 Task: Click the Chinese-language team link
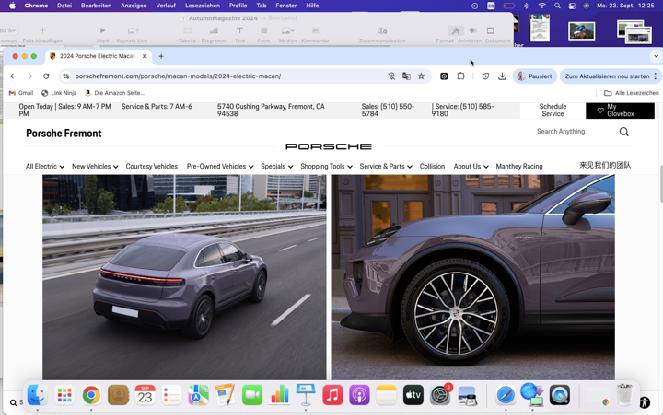(605, 165)
